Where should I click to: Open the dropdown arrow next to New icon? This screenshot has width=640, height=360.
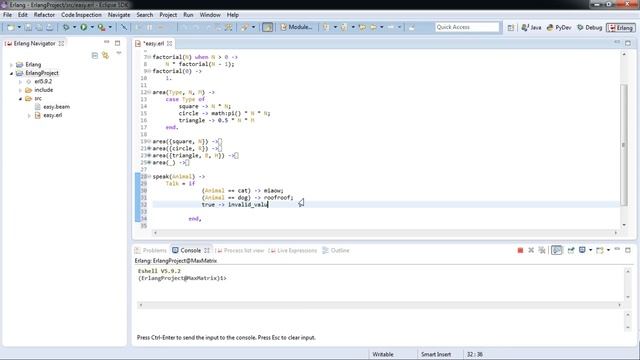19,27
